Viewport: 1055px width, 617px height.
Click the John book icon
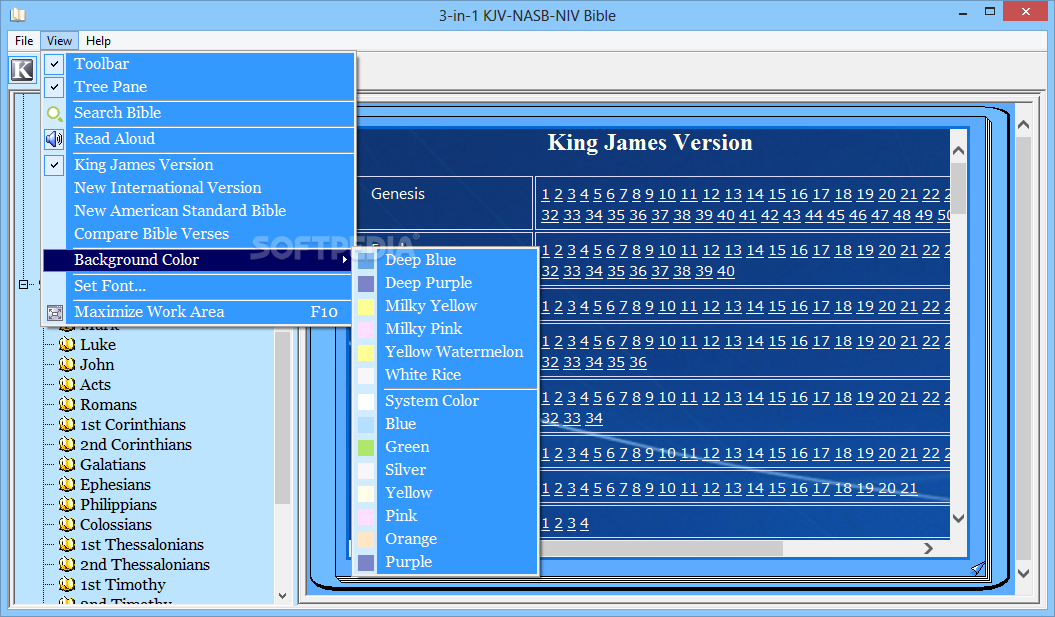click(67, 365)
